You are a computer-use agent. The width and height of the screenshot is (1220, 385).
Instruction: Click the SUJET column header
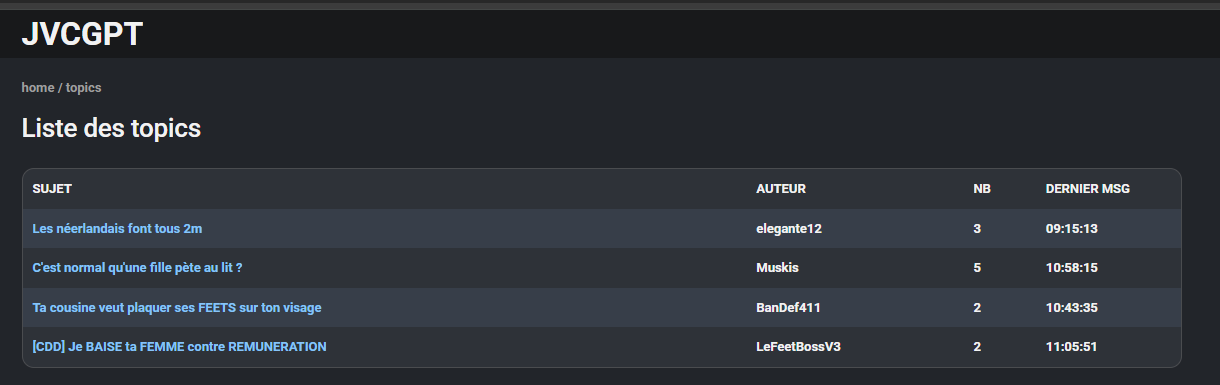pyautogui.click(x=52, y=189)
